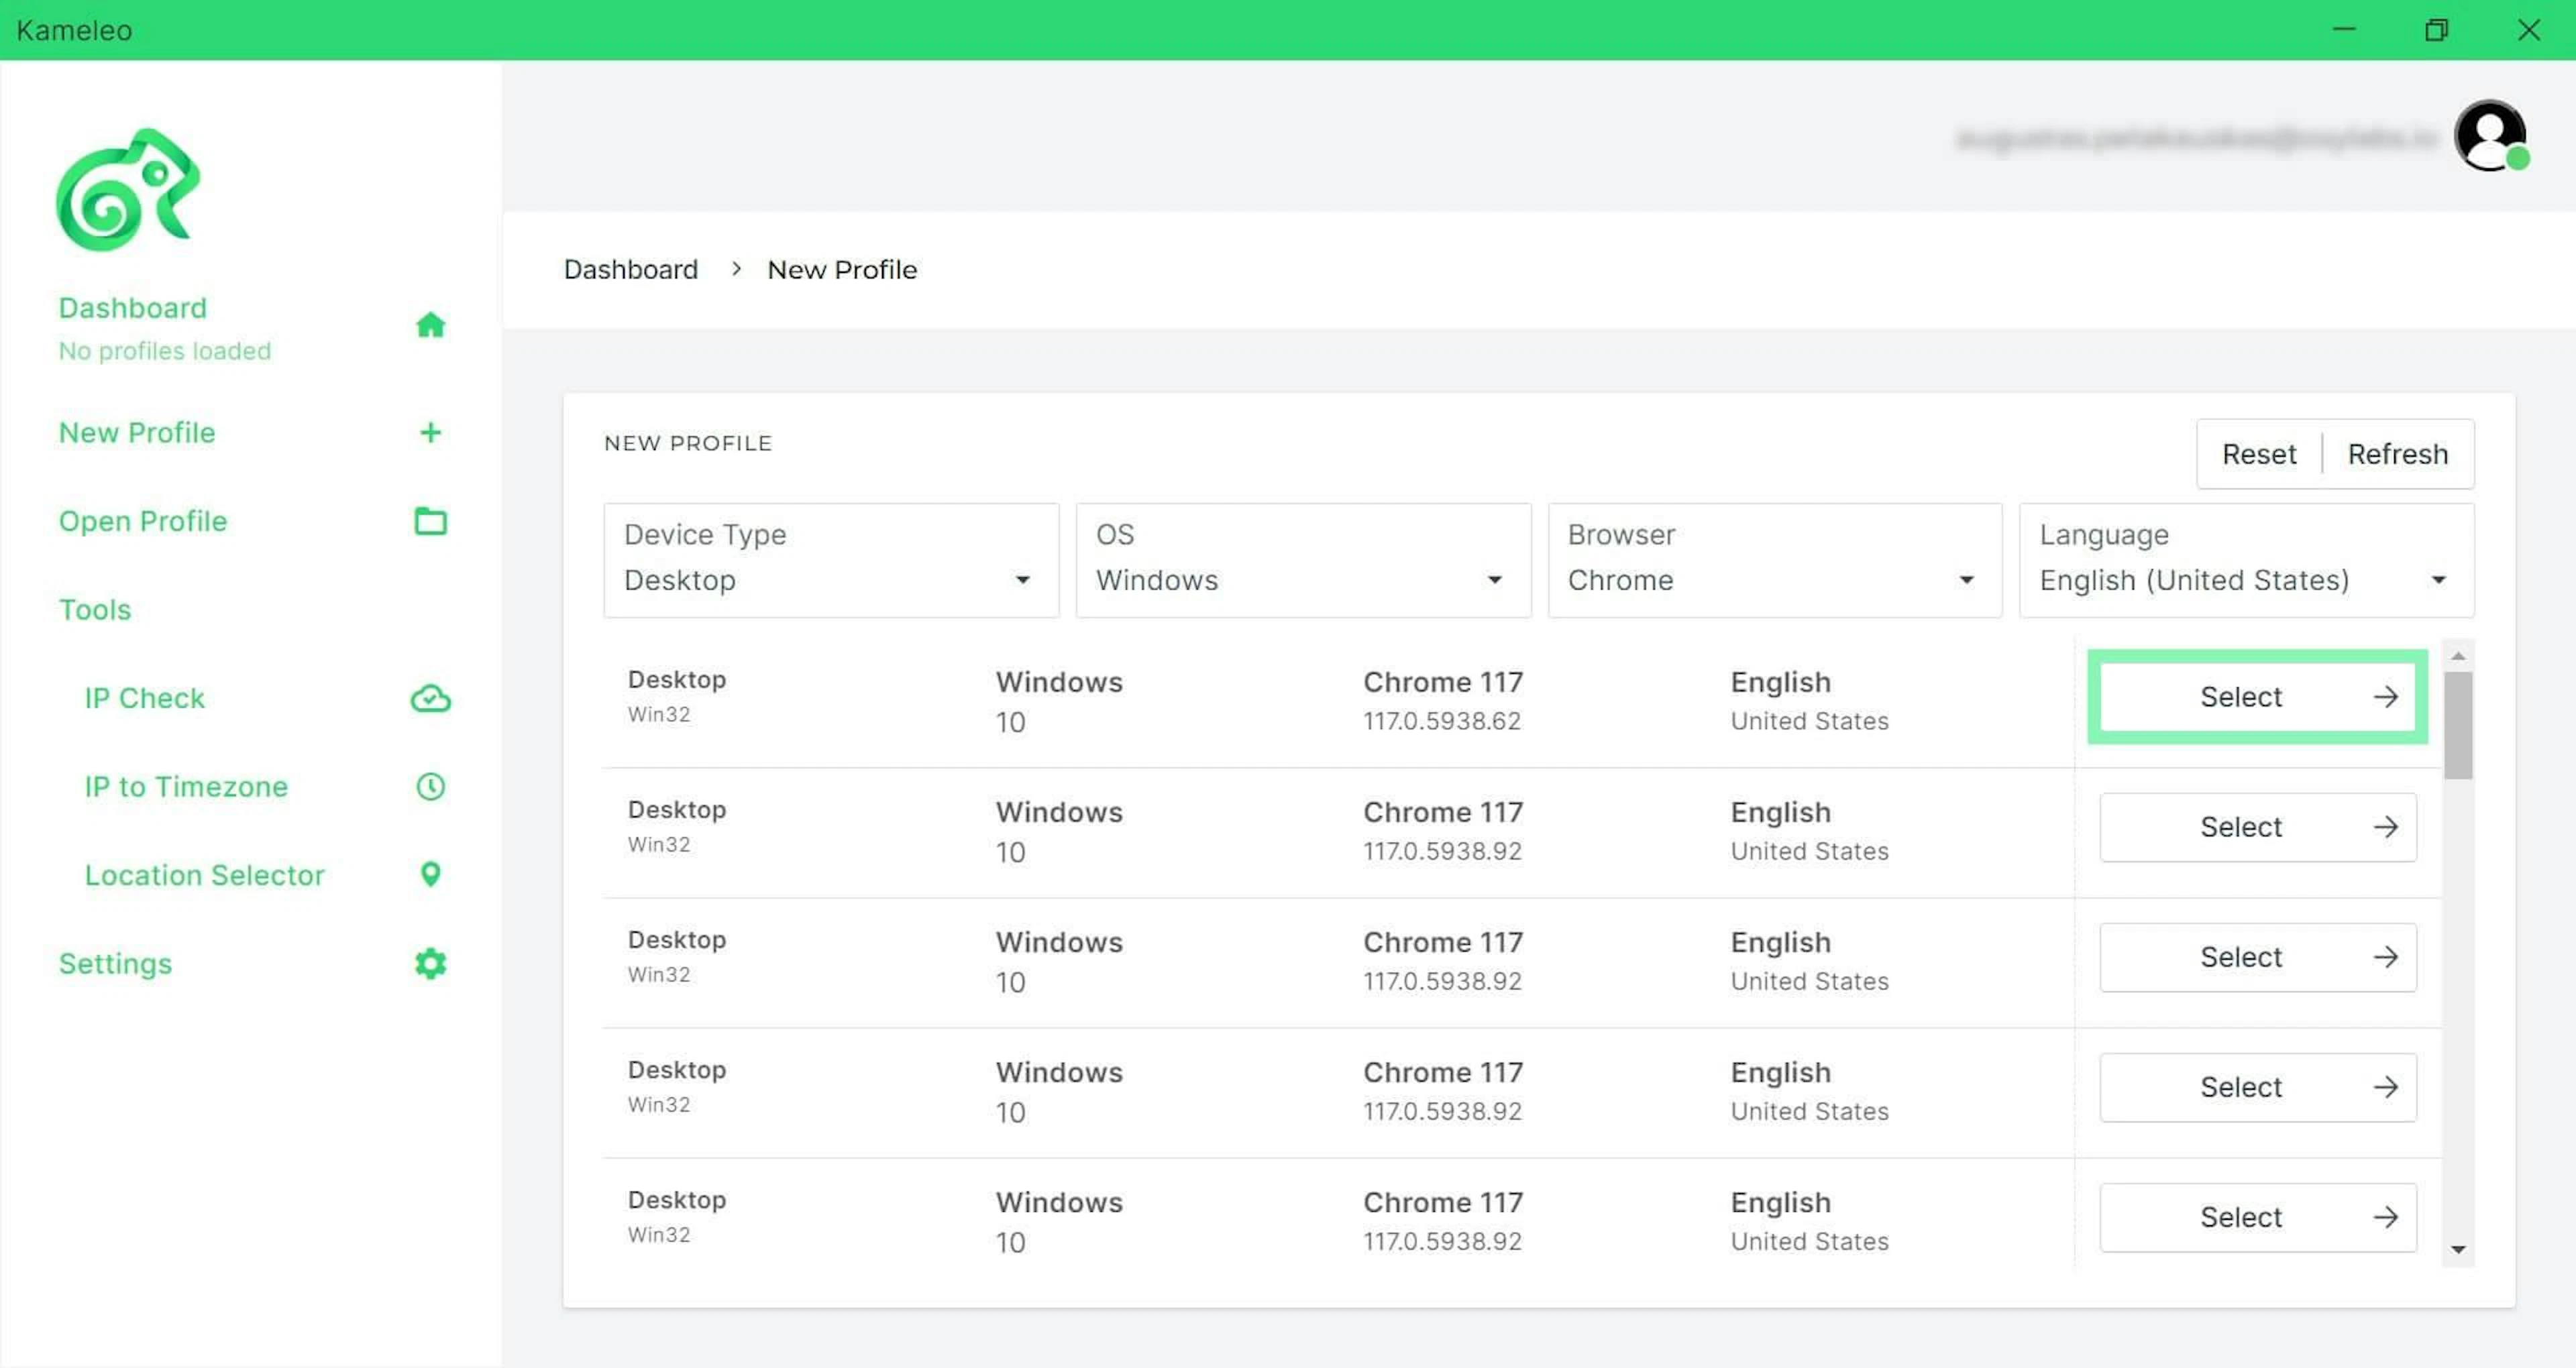Open the Open Profile sidebar item
This screenshot has width=2576, height=1368.
click(x=143, y=521)
